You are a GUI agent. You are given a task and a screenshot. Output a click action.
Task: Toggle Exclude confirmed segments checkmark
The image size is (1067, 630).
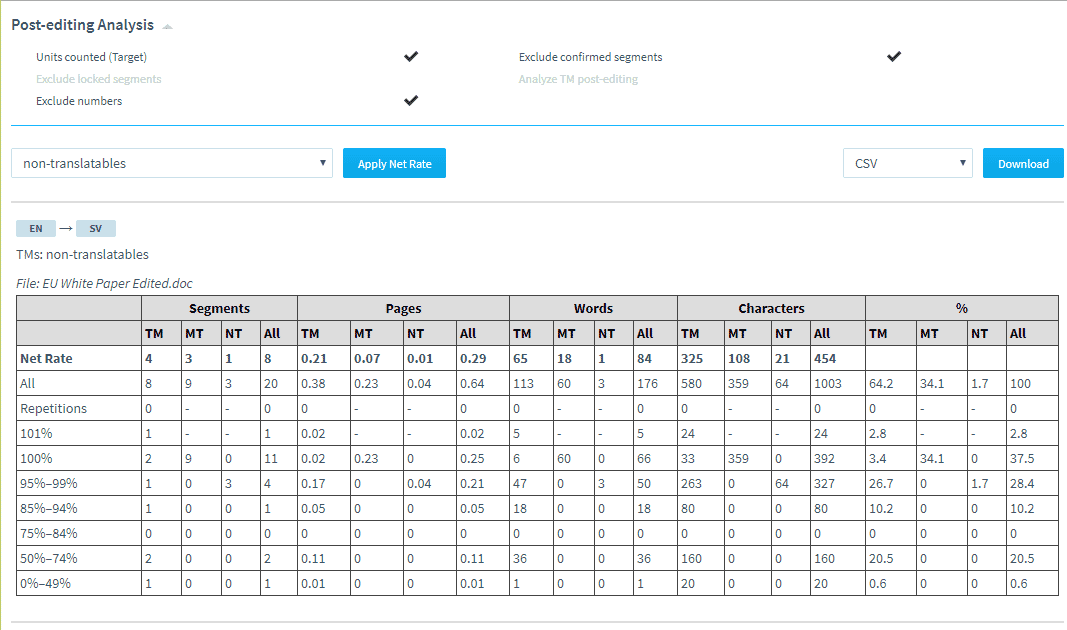[x=894, y=56]
